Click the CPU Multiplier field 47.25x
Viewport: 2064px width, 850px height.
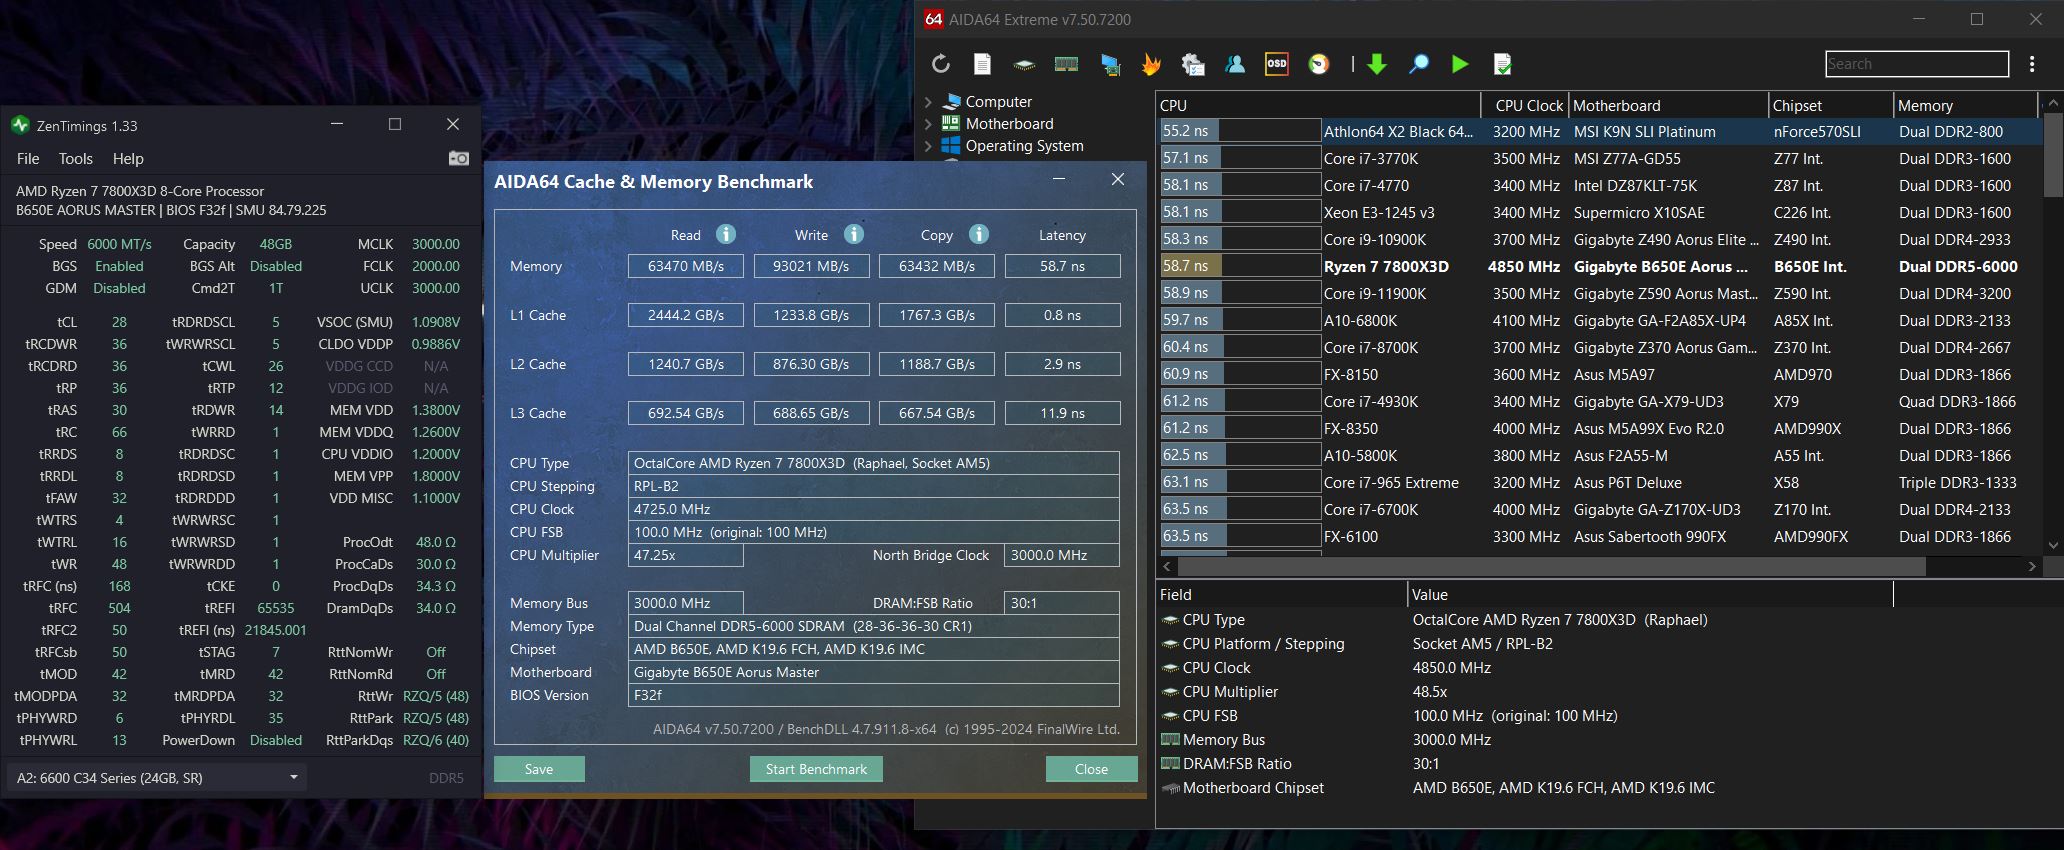(685, 555)
